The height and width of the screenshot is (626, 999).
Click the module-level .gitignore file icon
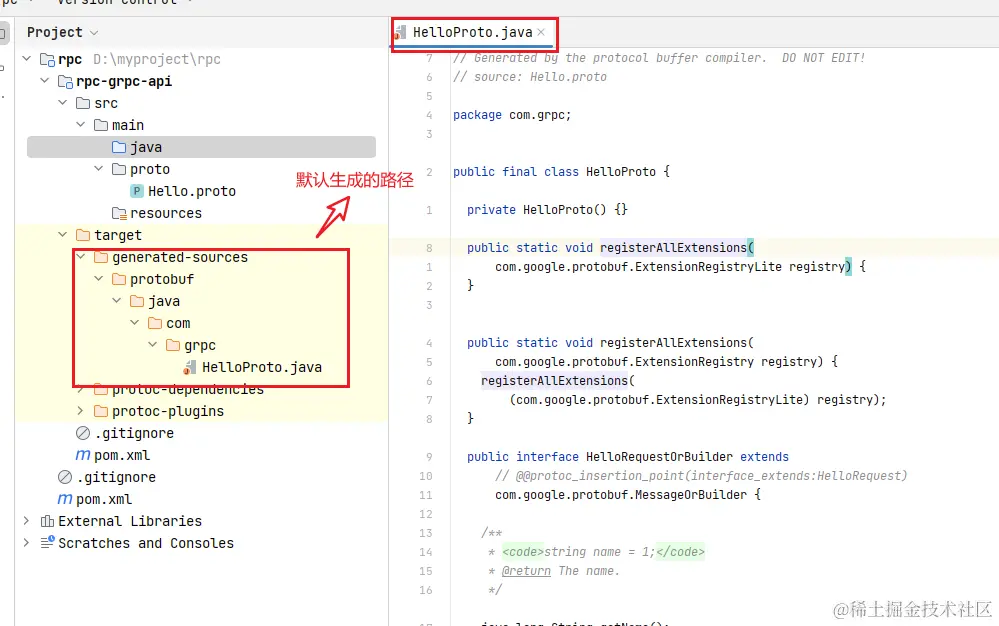[x=83, y=433]
